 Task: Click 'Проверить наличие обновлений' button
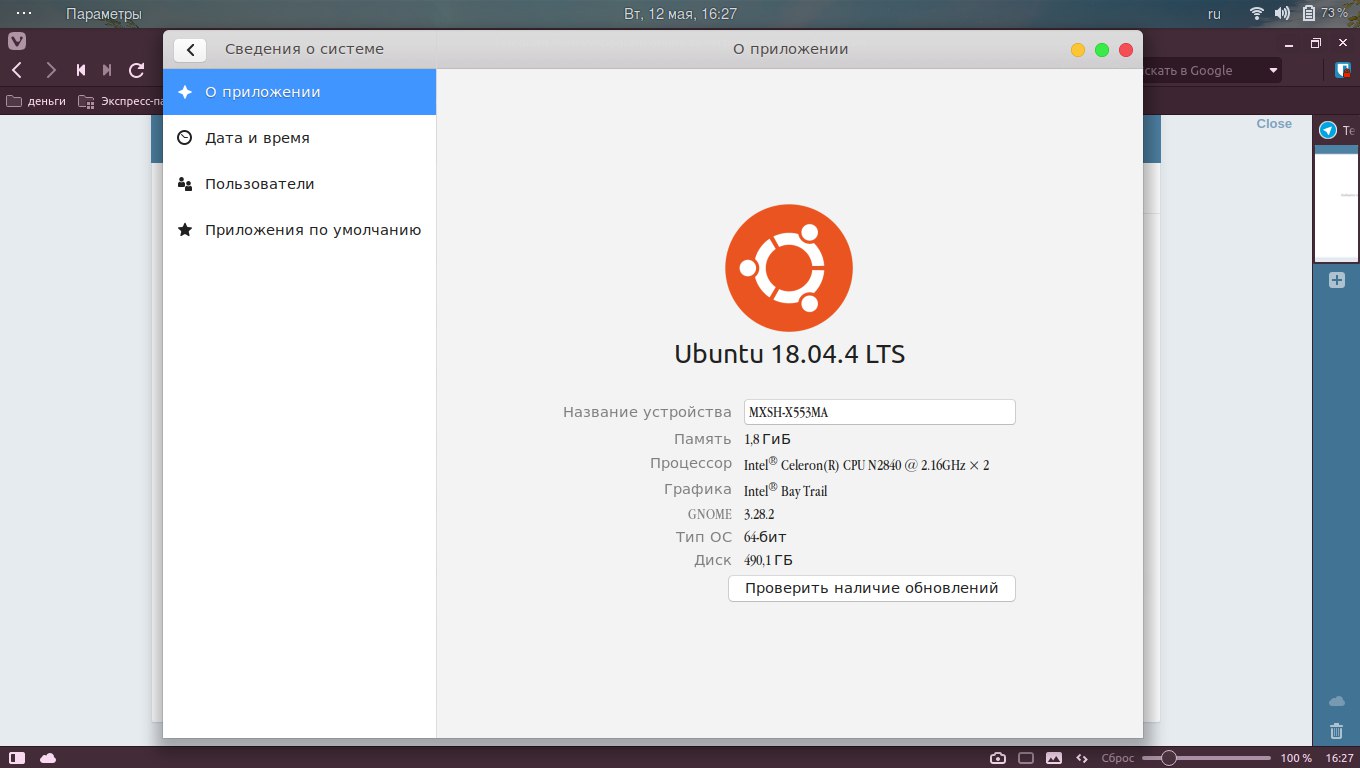tap(872, 588)
